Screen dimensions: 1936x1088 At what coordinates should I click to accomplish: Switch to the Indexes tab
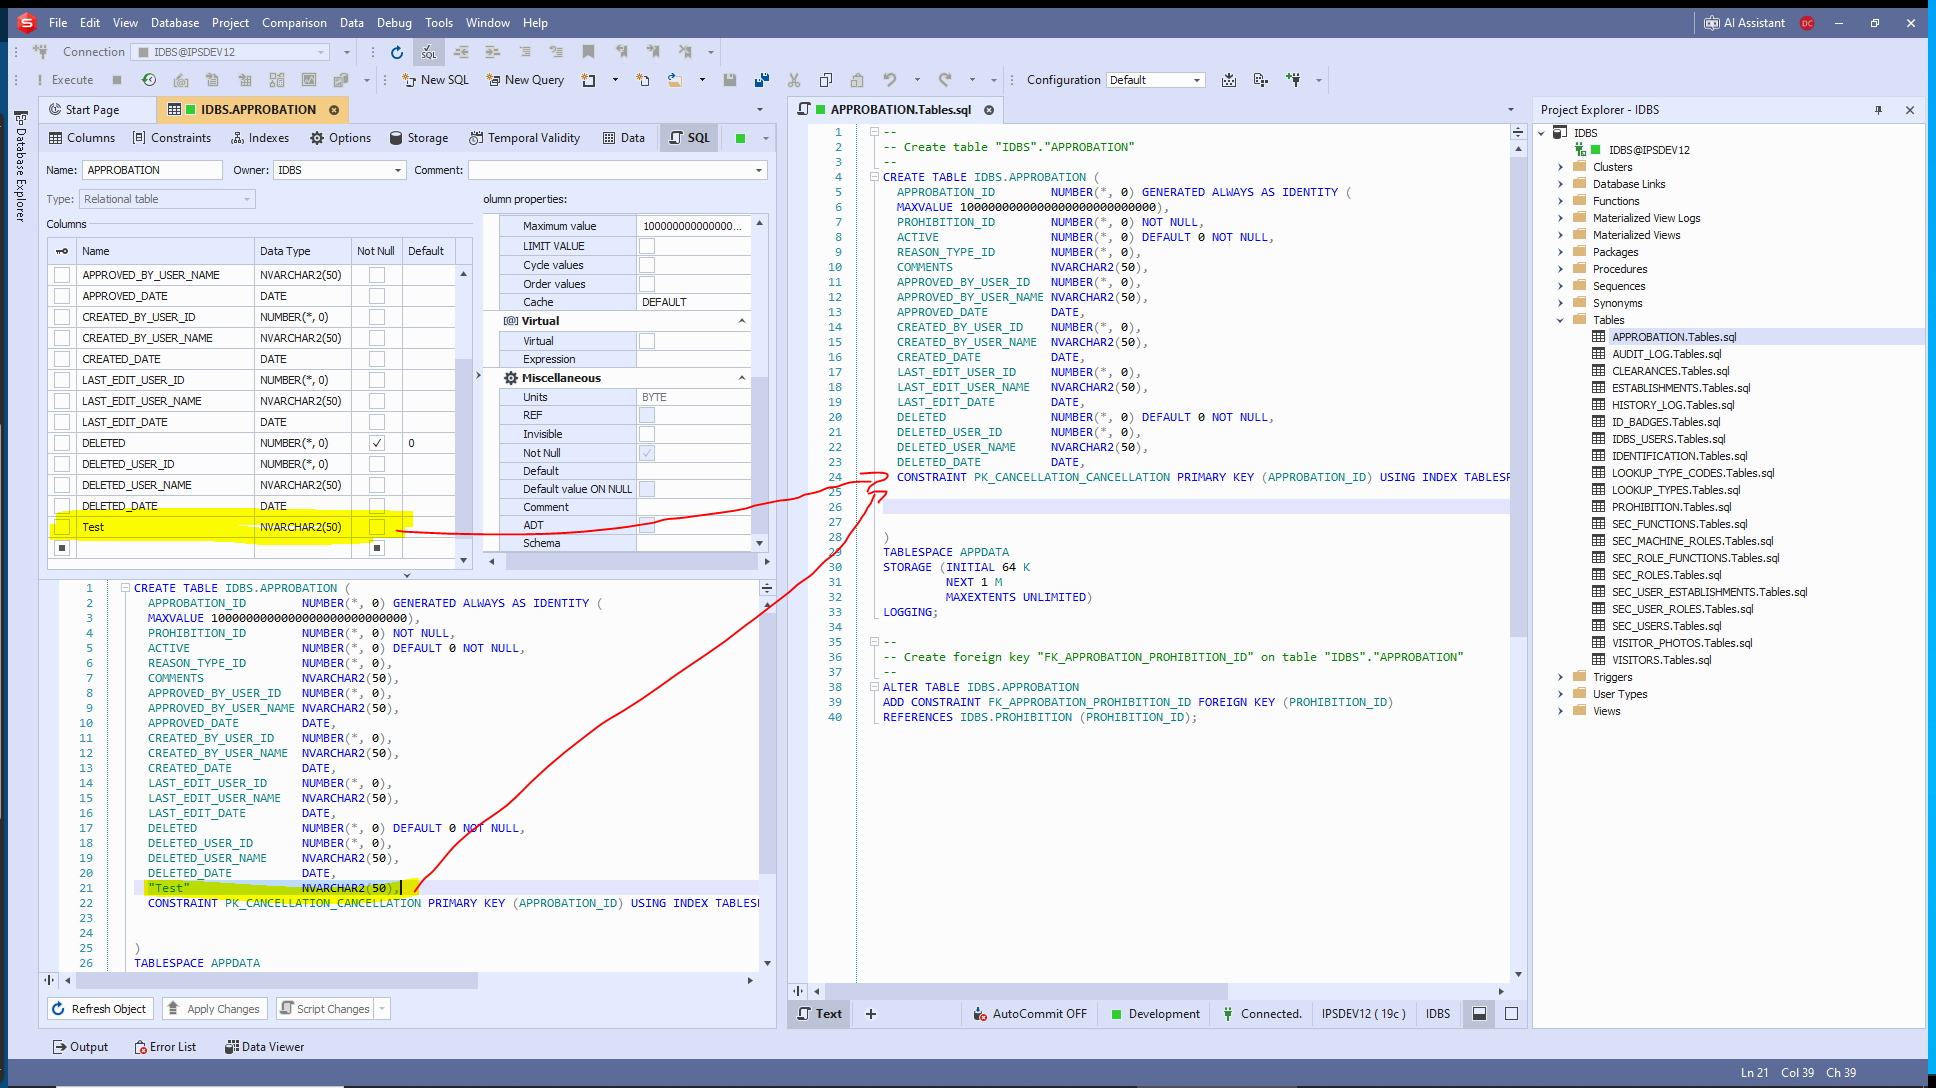click(259, 138)
